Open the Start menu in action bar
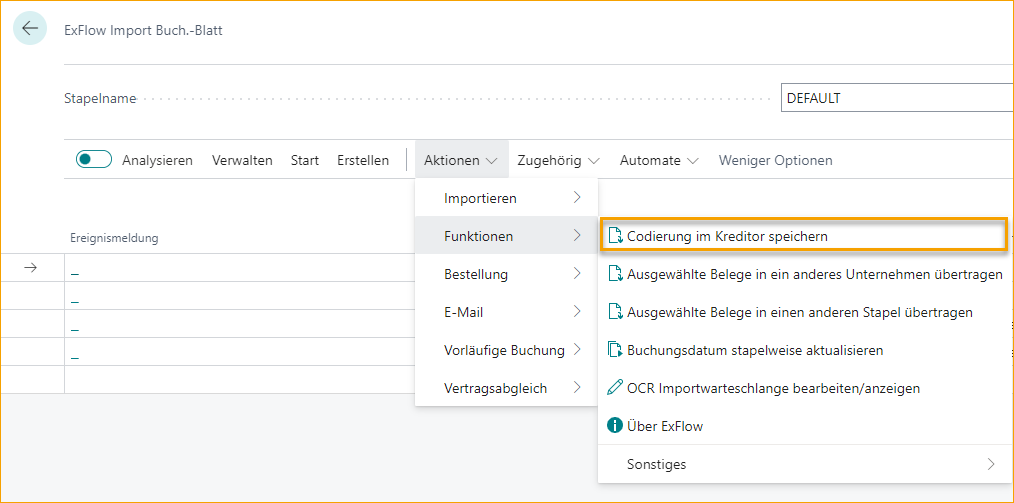This screenshot has width=1014, height=503. click(x=305, y=160)
